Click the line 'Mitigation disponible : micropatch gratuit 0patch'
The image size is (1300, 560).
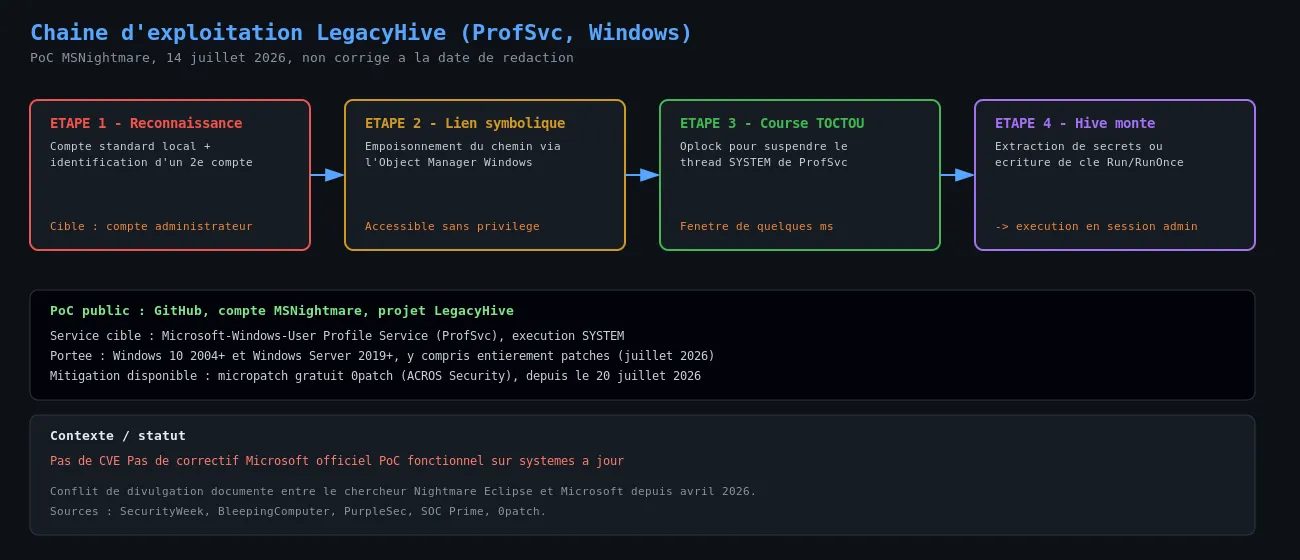coord(375,376)
